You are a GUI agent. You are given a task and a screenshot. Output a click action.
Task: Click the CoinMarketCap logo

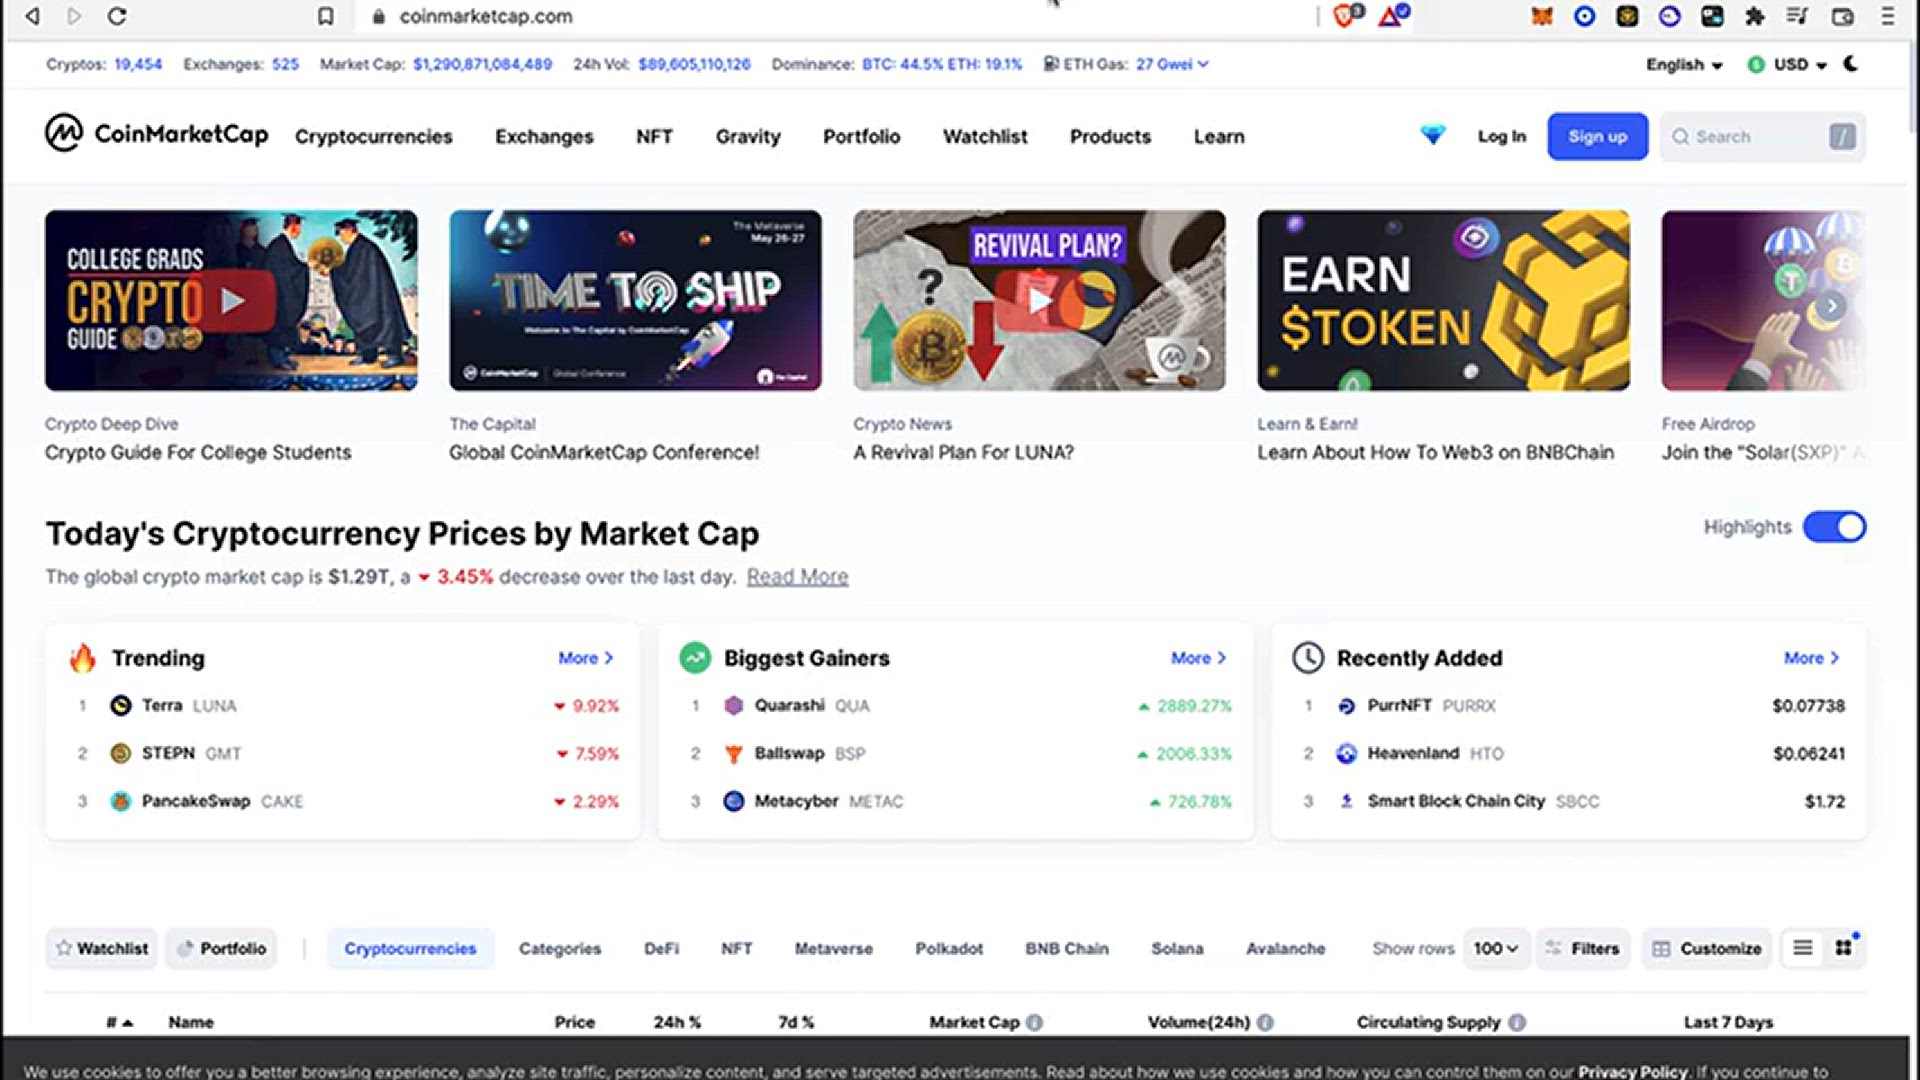click(156, 134)
